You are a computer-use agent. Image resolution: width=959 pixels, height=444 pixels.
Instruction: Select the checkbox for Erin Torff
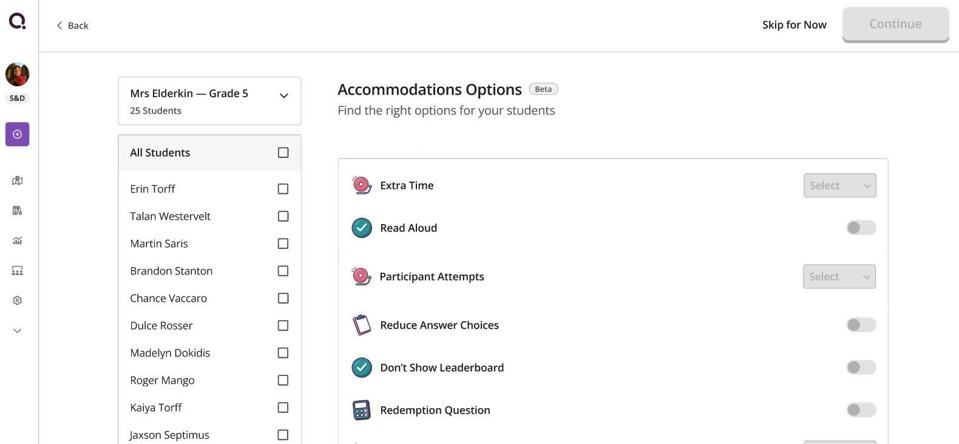(283, 189)
